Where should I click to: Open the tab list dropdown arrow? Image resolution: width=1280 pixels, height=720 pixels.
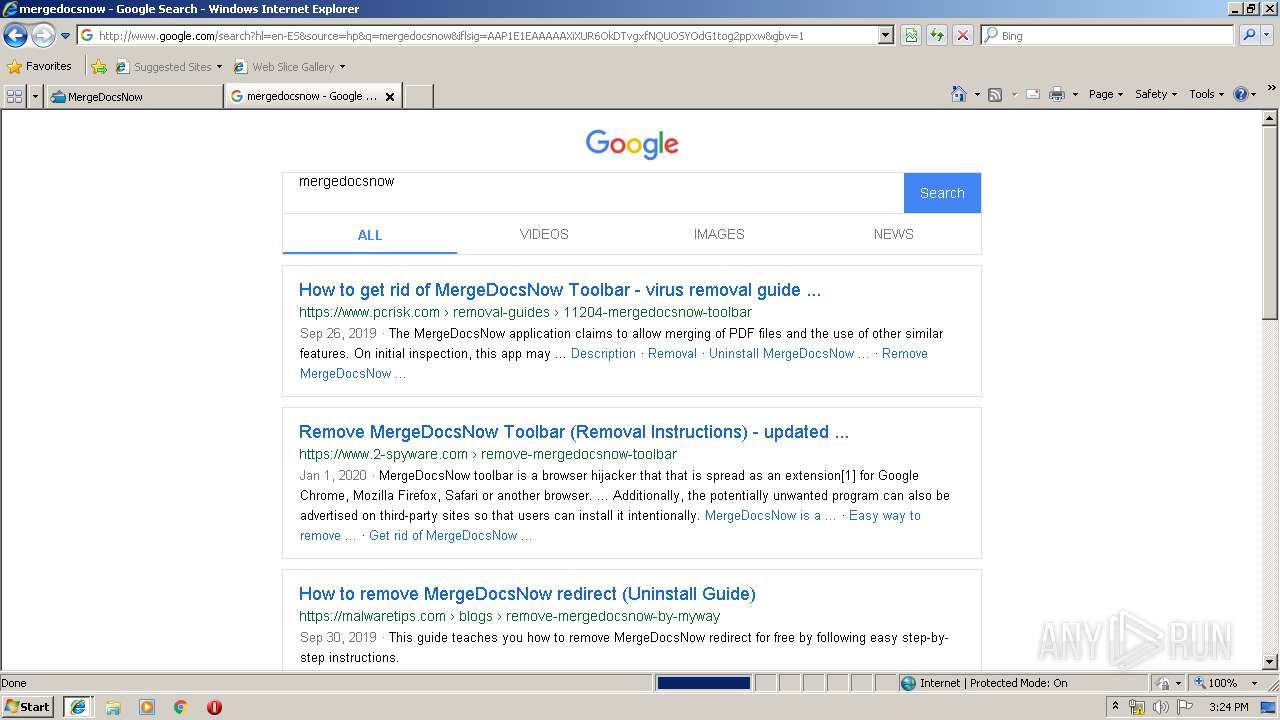36,96
